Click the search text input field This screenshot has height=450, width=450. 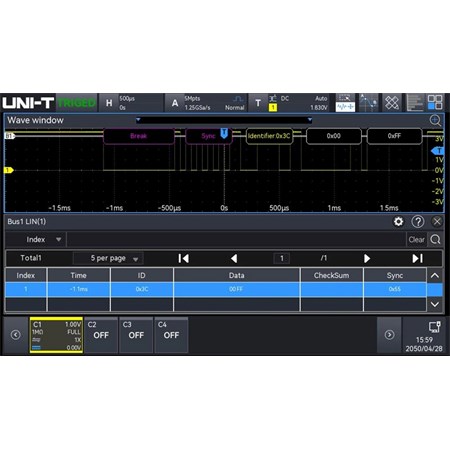(236, 240)
